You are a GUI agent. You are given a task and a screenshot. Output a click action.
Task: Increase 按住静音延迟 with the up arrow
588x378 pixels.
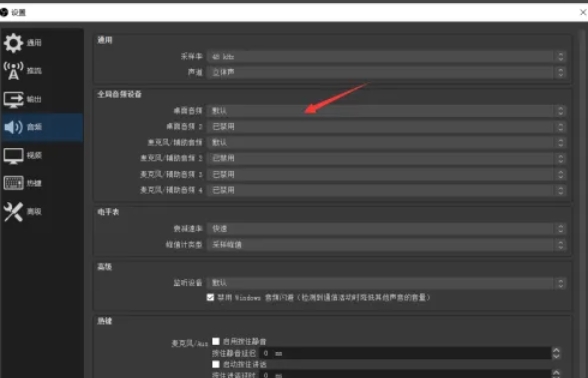556,350
